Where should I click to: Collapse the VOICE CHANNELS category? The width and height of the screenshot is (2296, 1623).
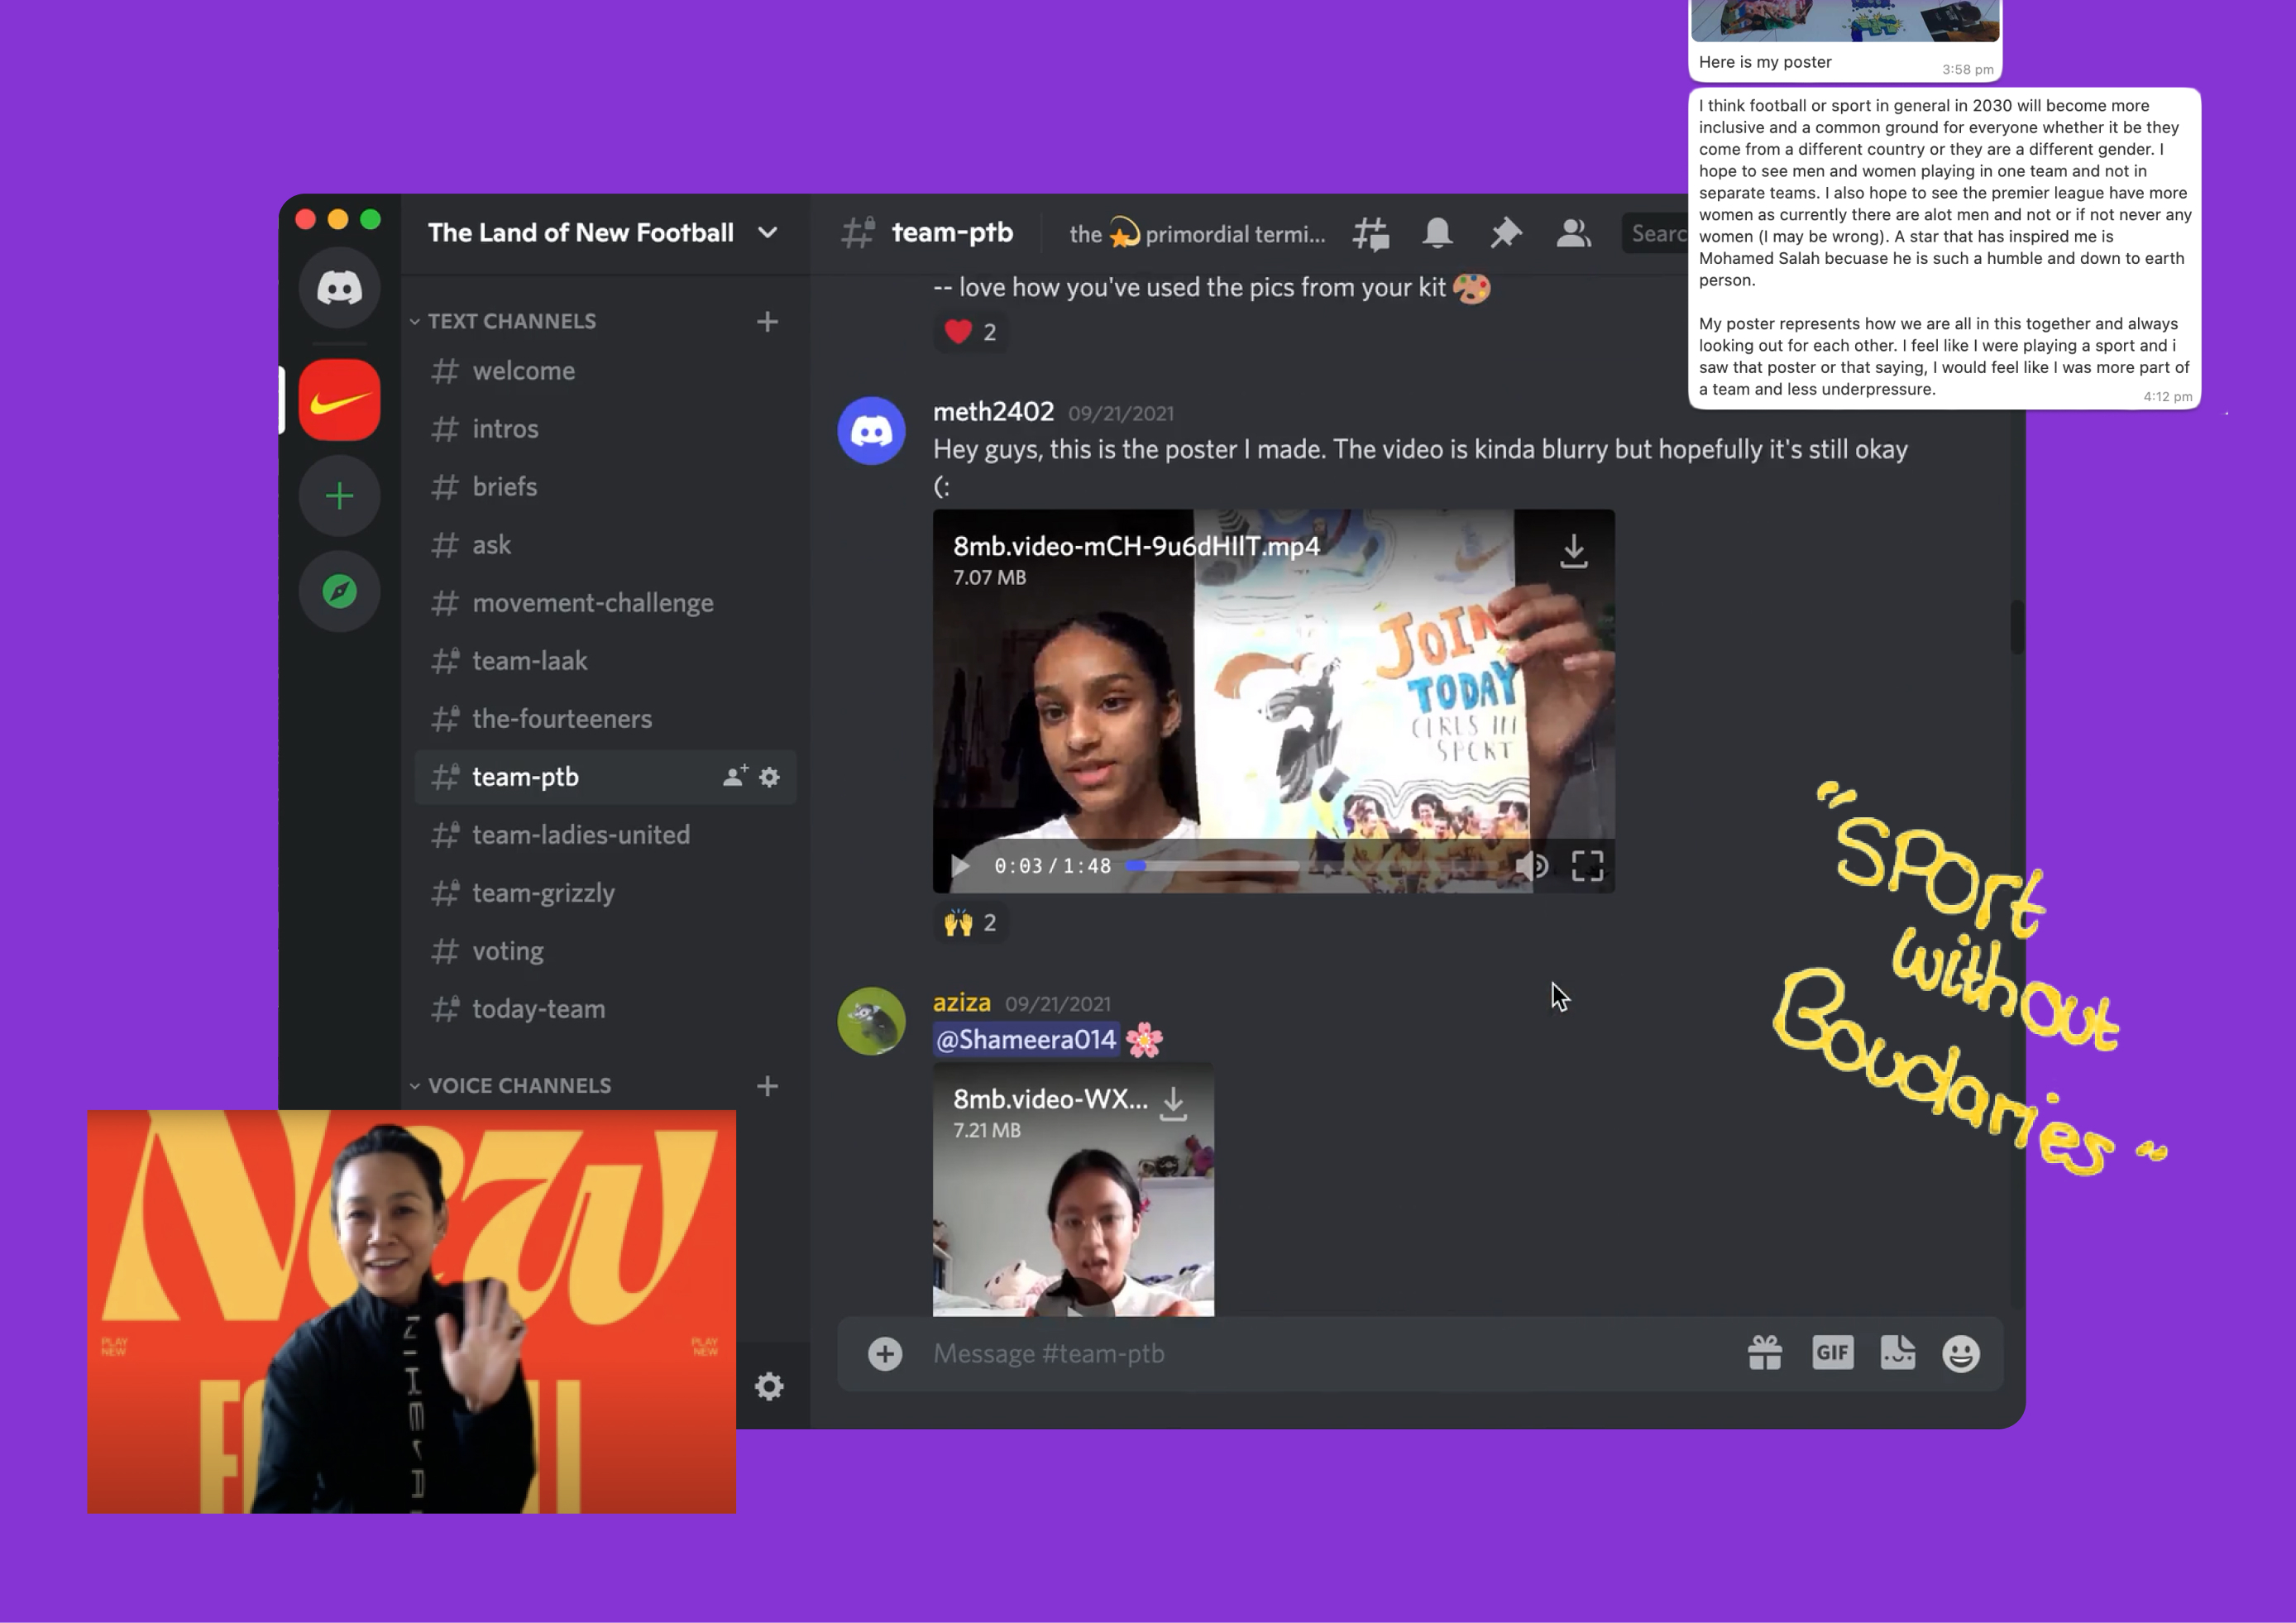(x=511, y=1085)
